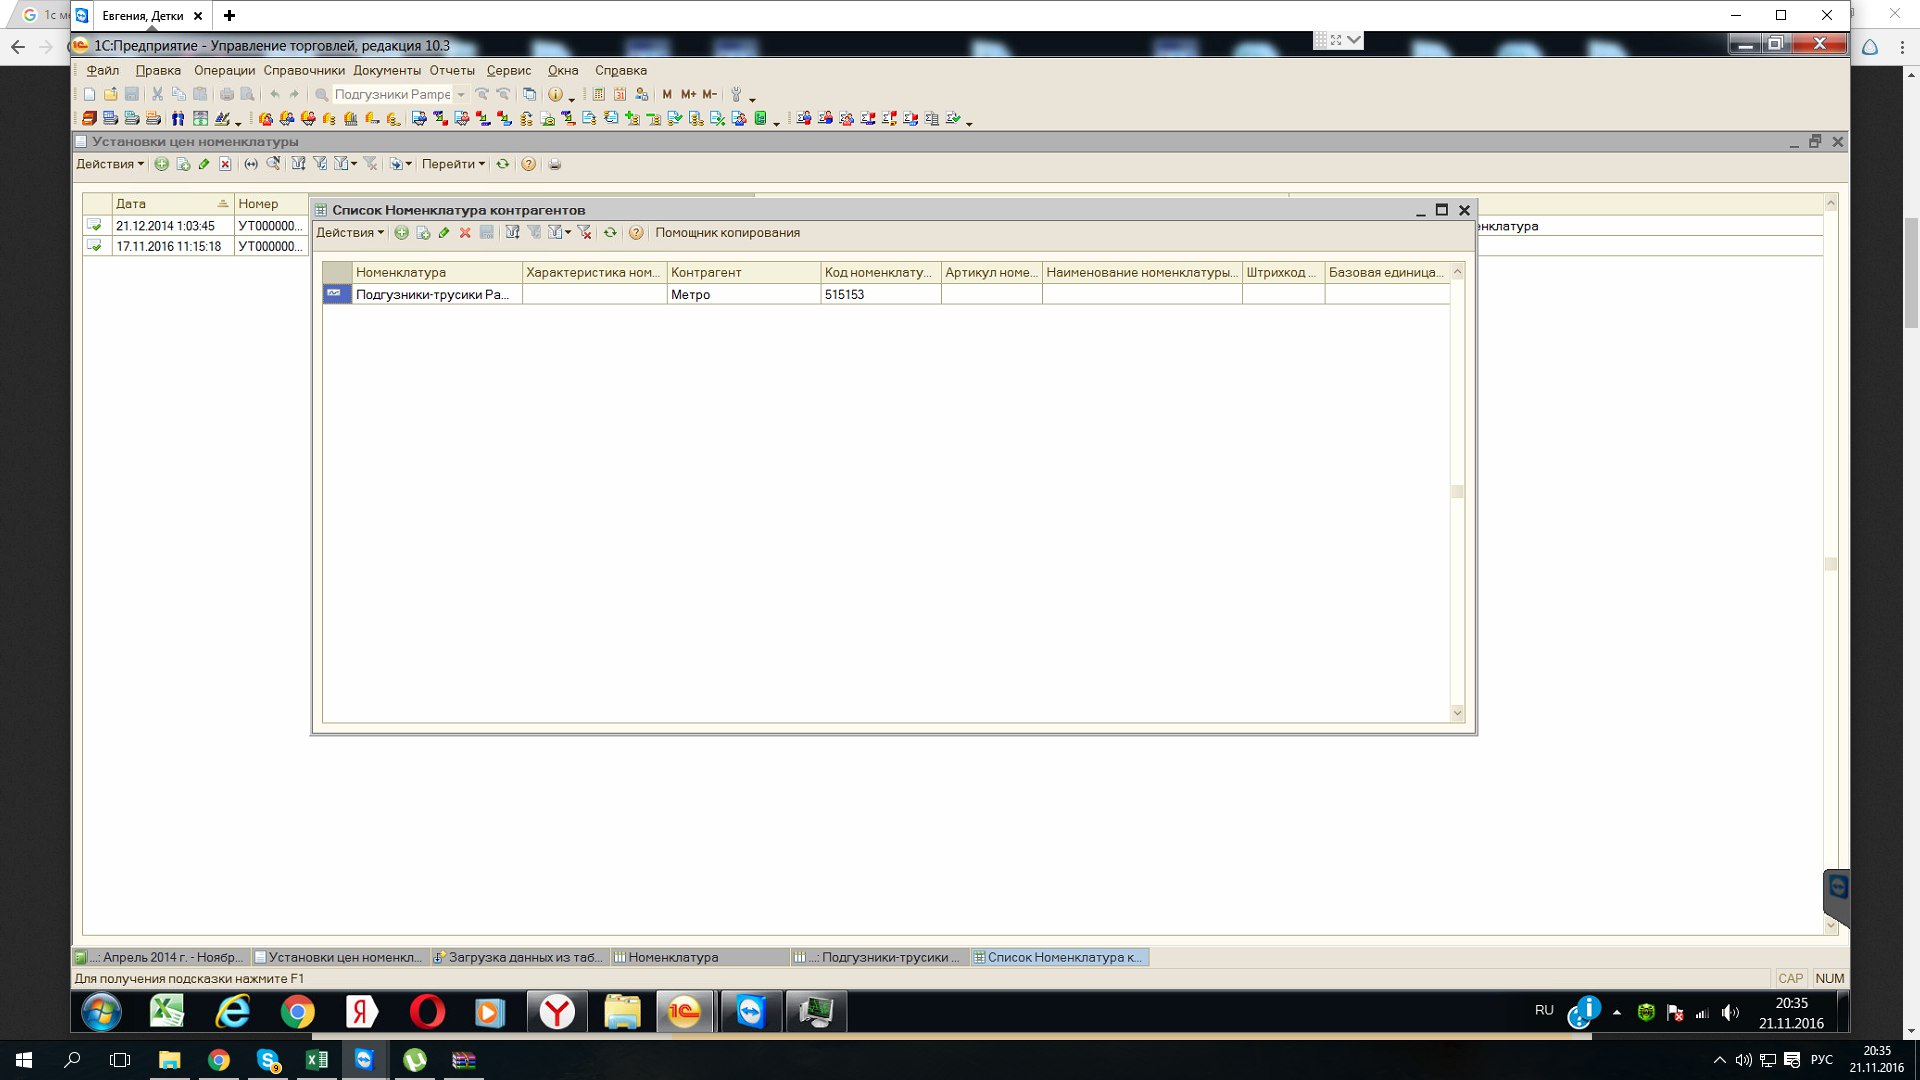1920x1080 pixels.
Task: Click the calculator icon in the main toolbar
Action: [x=598, y=94]
